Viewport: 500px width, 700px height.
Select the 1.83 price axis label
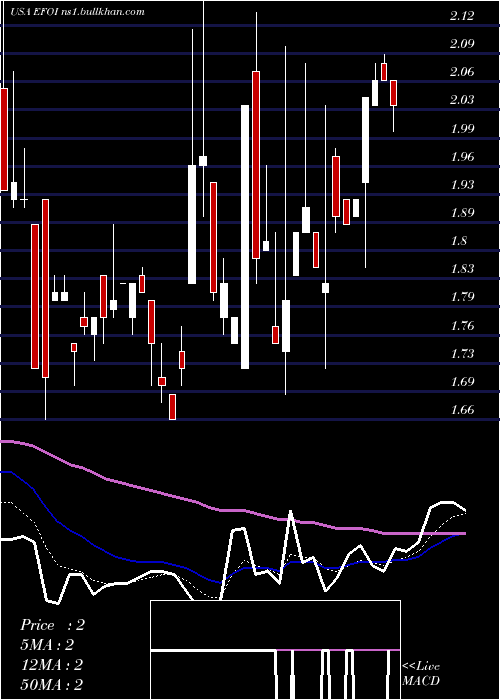(462, 269)
